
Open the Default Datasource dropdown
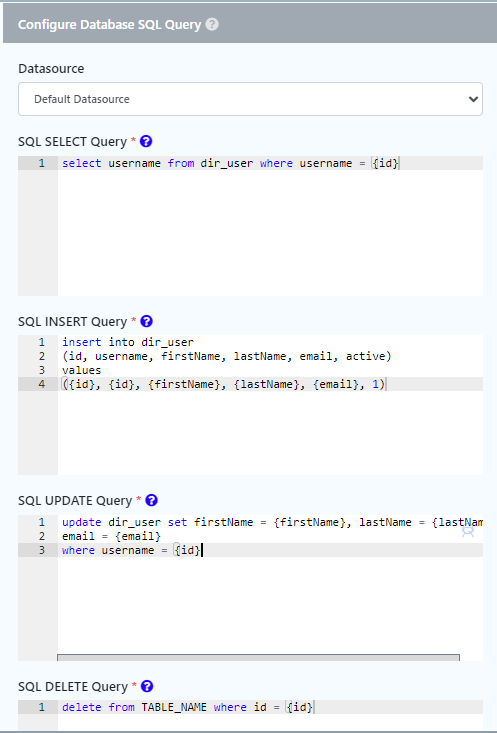[250, 99]
